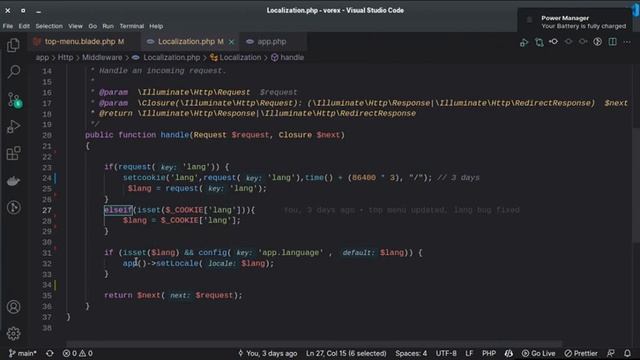Image resolution: width=640 pixels, height=360 pixels.
Task: Open the Edit menu
Action: [x=24, y=26]
